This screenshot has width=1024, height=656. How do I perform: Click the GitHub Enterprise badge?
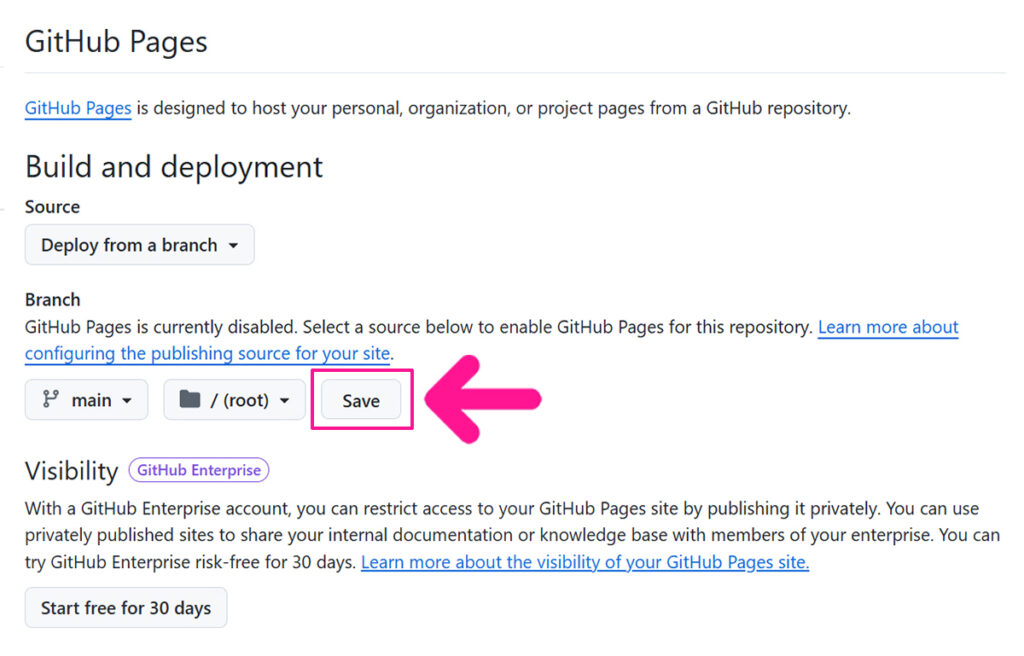tap(199, 470)
